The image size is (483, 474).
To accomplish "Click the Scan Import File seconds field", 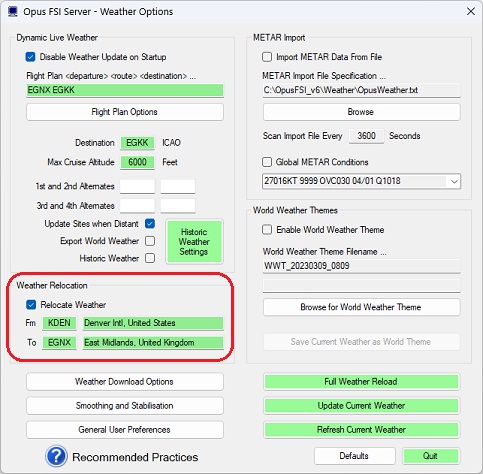I will click(x=366, y=136).
